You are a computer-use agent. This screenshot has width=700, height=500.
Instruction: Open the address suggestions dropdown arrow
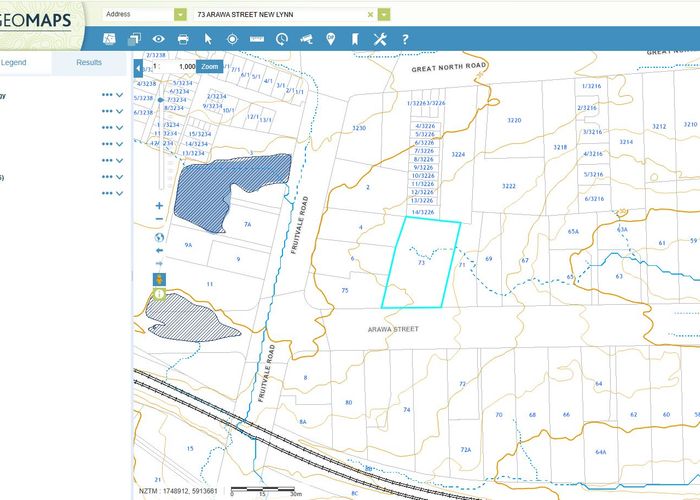[x=383, y=15]
